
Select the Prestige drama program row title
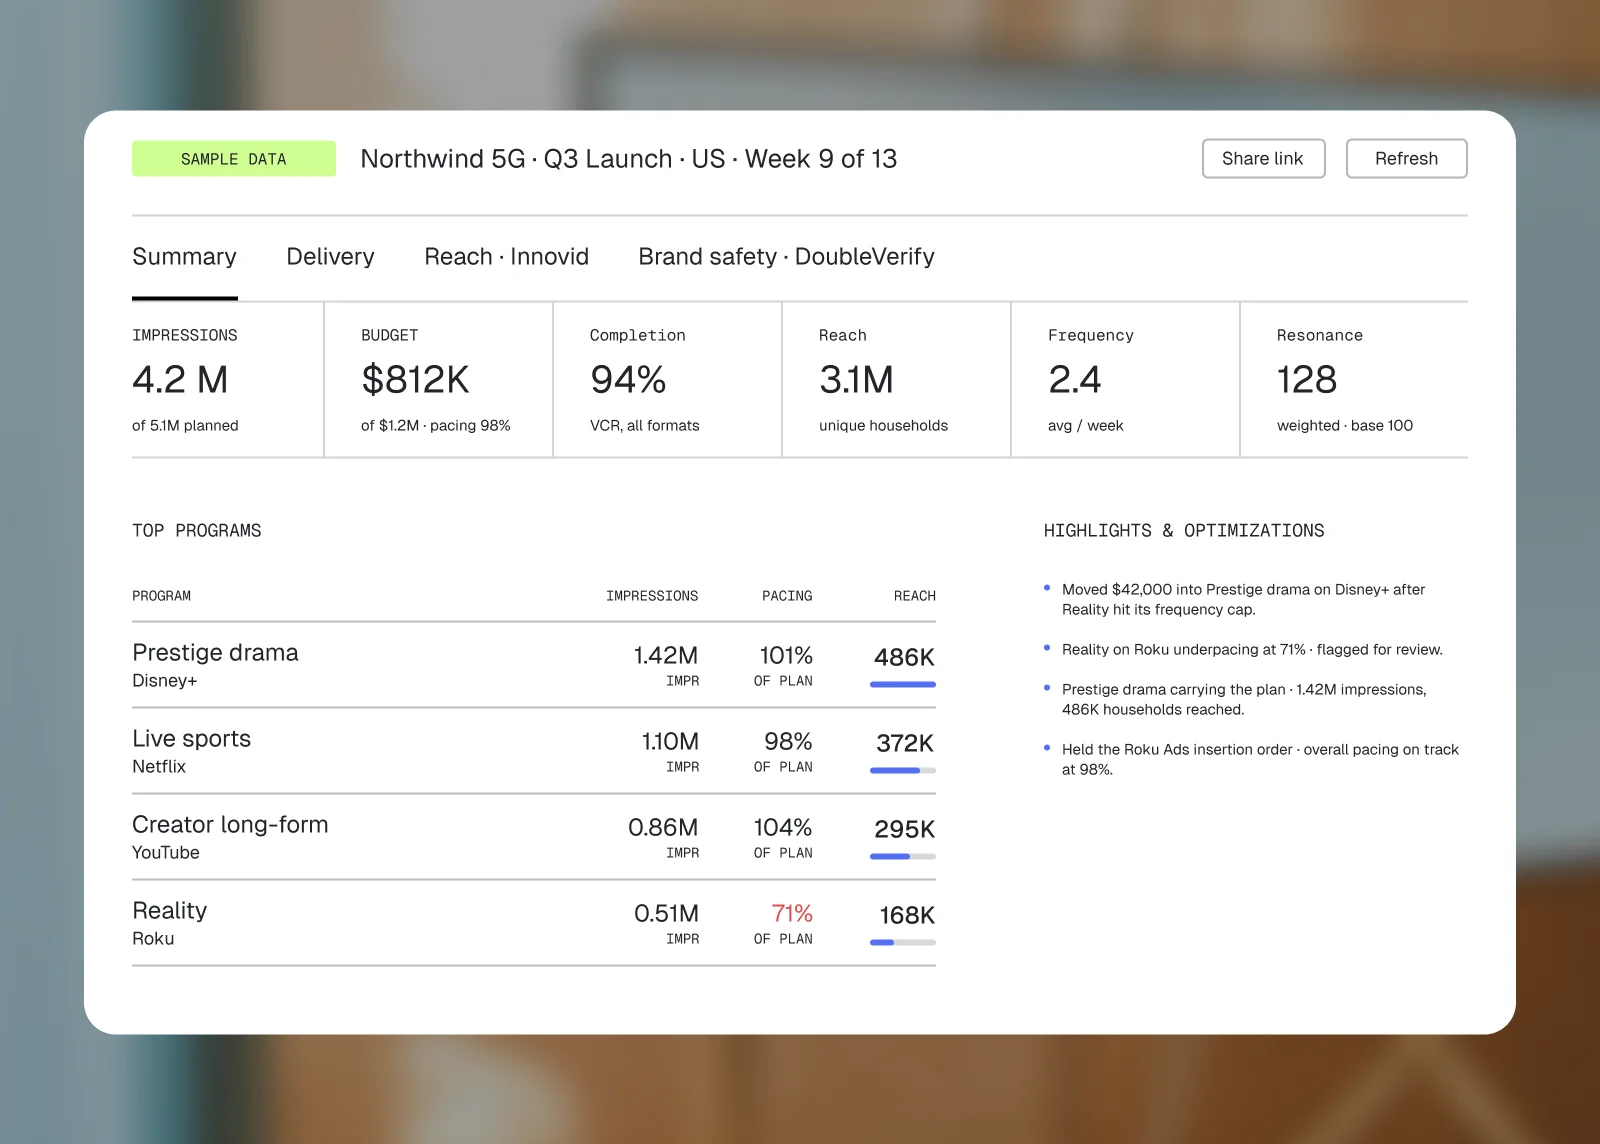(x=215, y=653)
